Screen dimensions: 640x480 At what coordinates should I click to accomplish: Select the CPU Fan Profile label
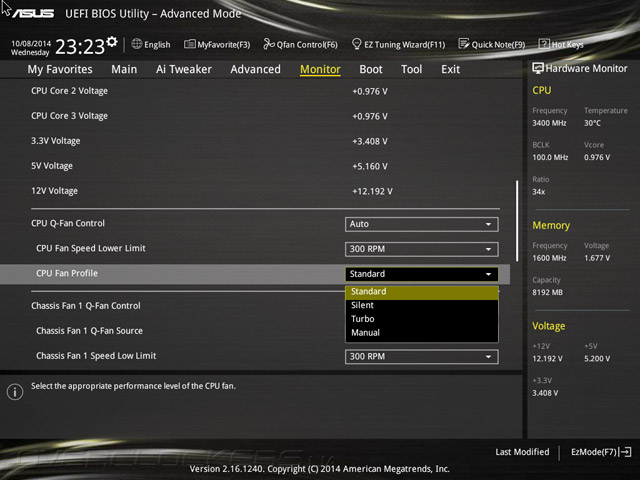(67, 273)
